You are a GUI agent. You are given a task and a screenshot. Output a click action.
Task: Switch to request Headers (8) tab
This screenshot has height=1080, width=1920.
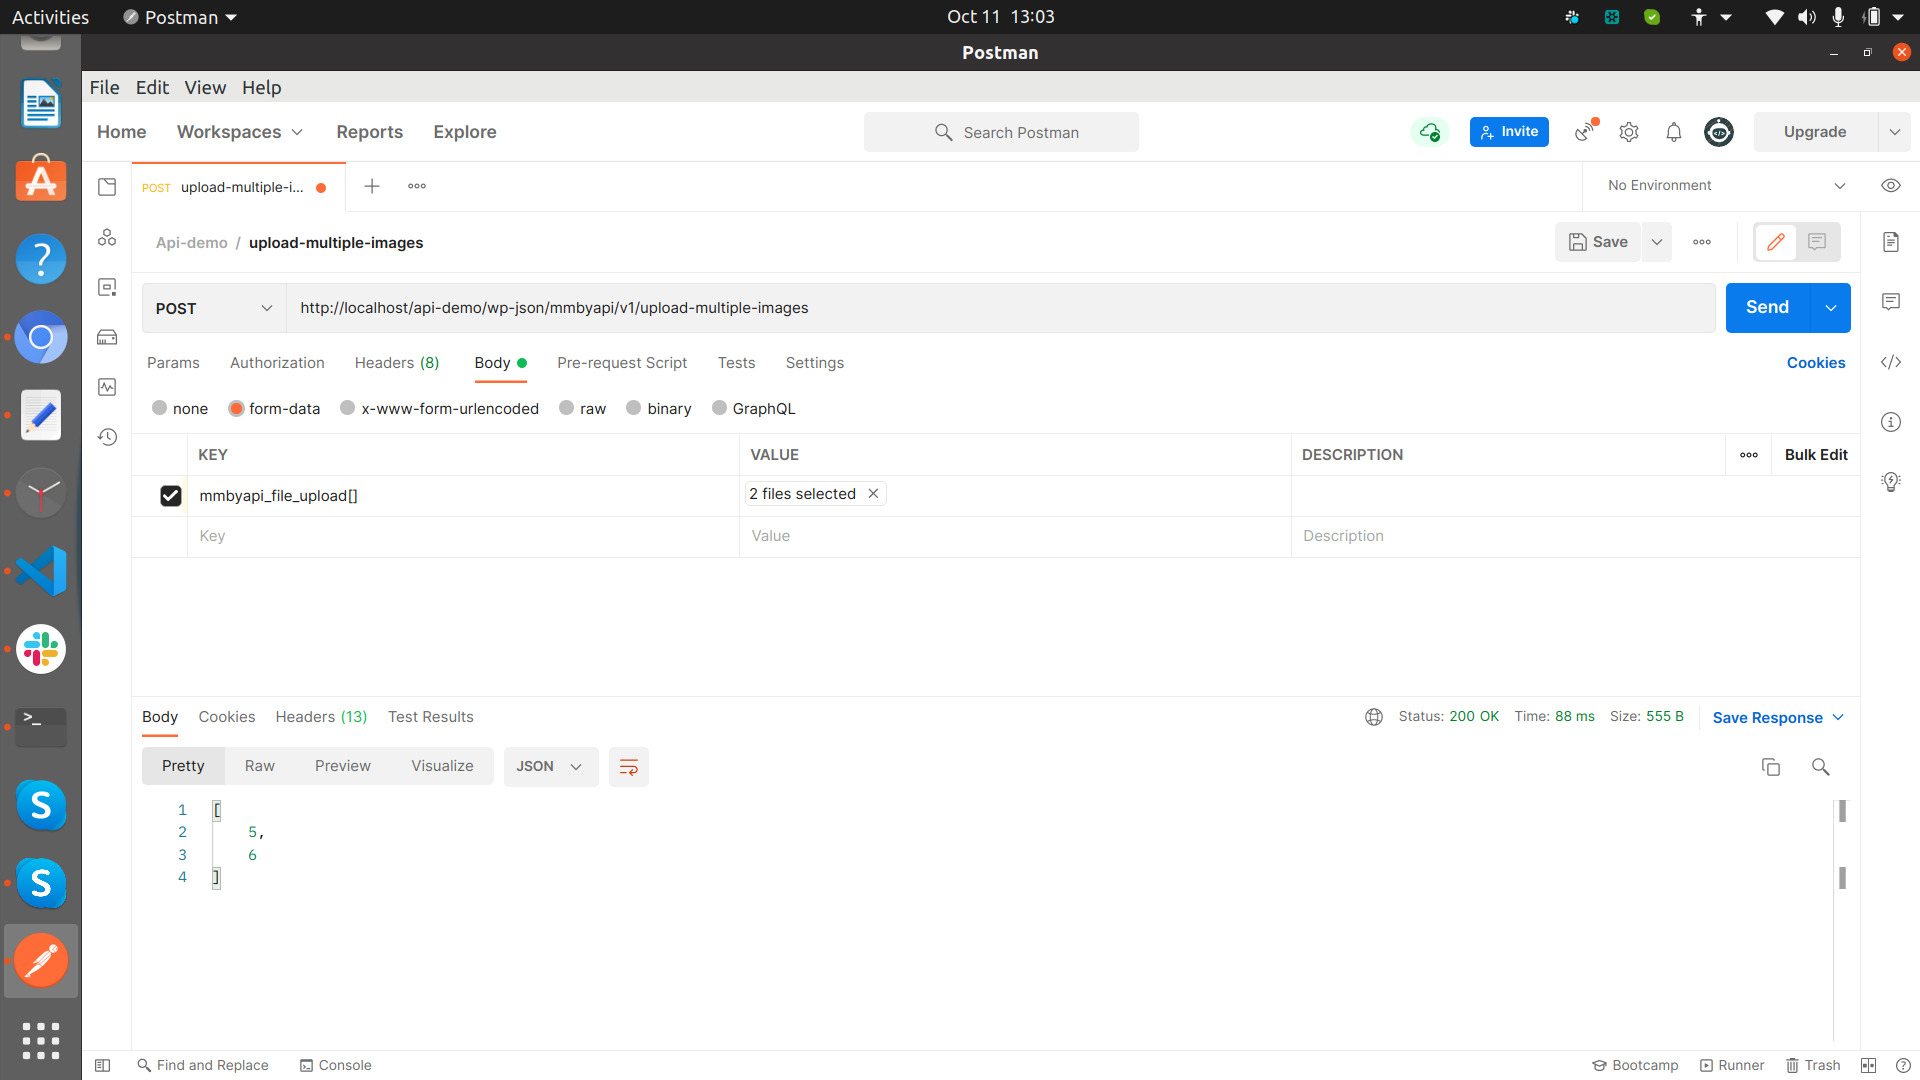tap(397, 363)
